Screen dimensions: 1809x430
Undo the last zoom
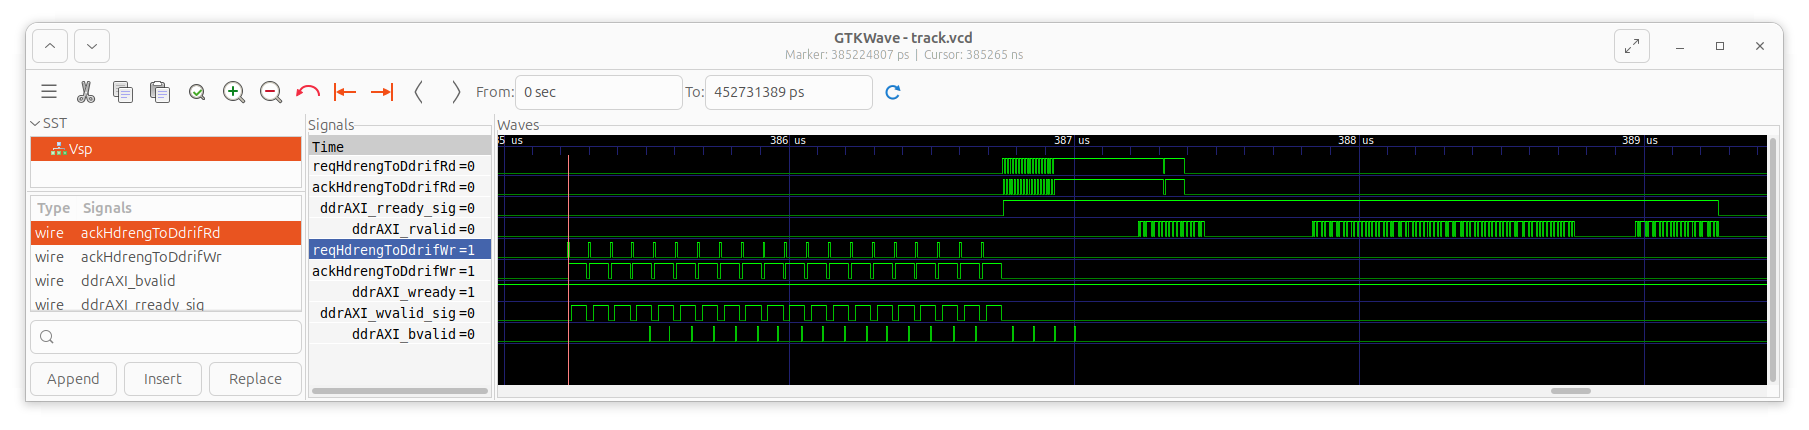coord(308,92)
